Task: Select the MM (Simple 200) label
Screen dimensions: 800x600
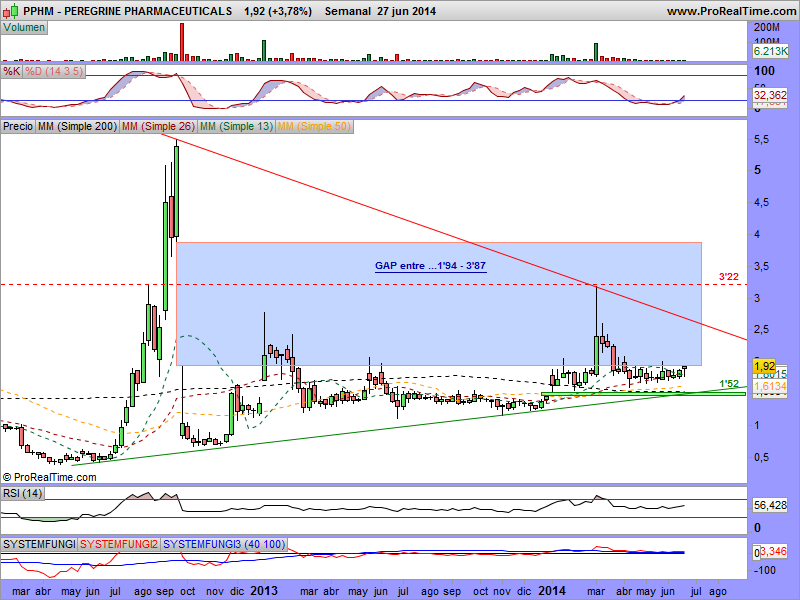Action: [x=77, y=126]
